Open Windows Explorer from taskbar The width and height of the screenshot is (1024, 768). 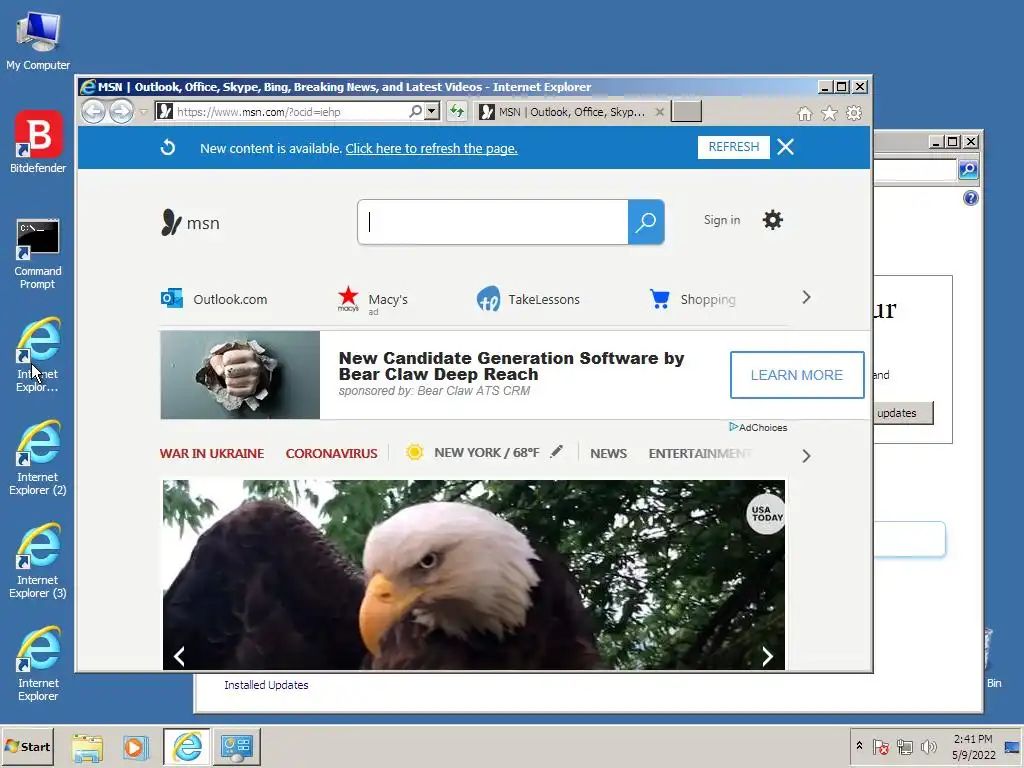tap(87, 746)
